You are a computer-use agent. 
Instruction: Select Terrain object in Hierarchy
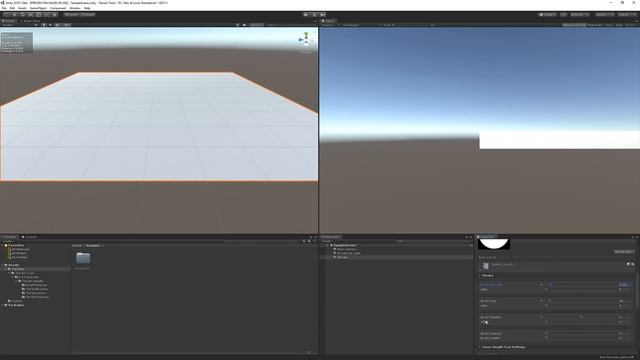(341, 257)
